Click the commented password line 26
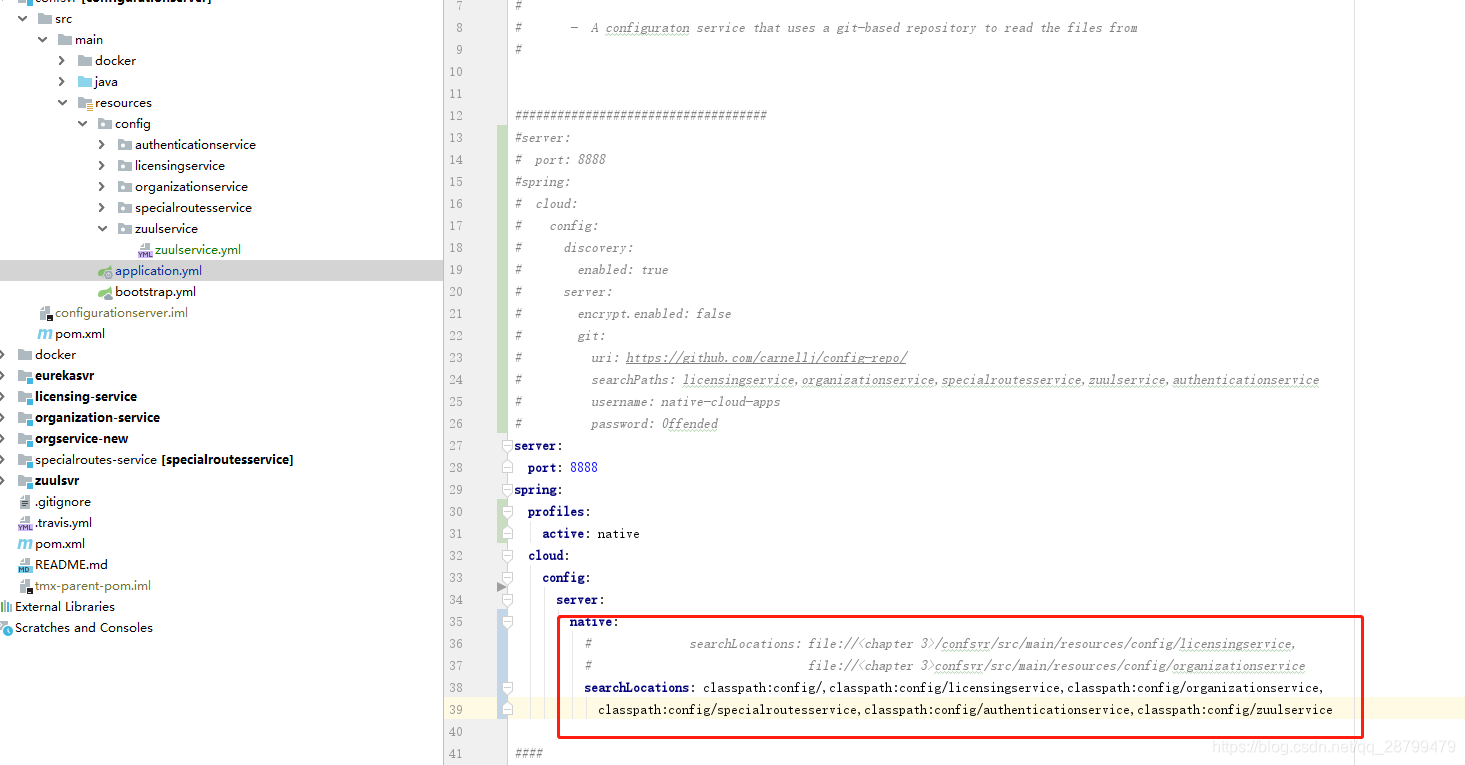This screenshot has width=1465, height=765. (616, 424)
